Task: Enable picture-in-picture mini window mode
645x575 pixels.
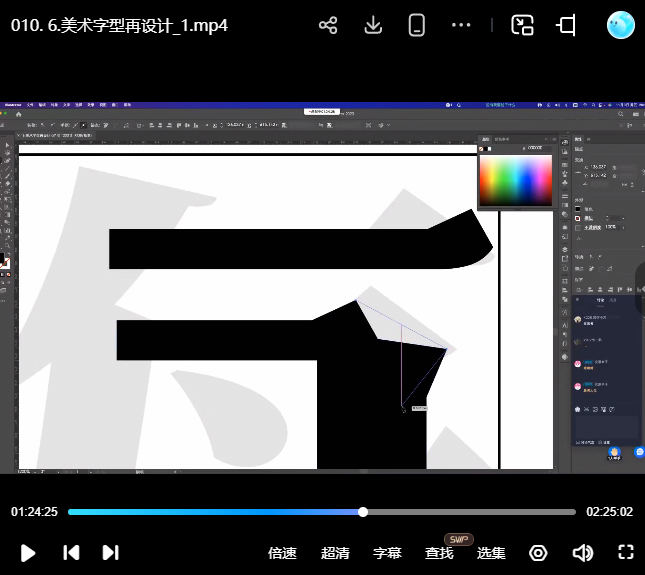Action: 522,25
